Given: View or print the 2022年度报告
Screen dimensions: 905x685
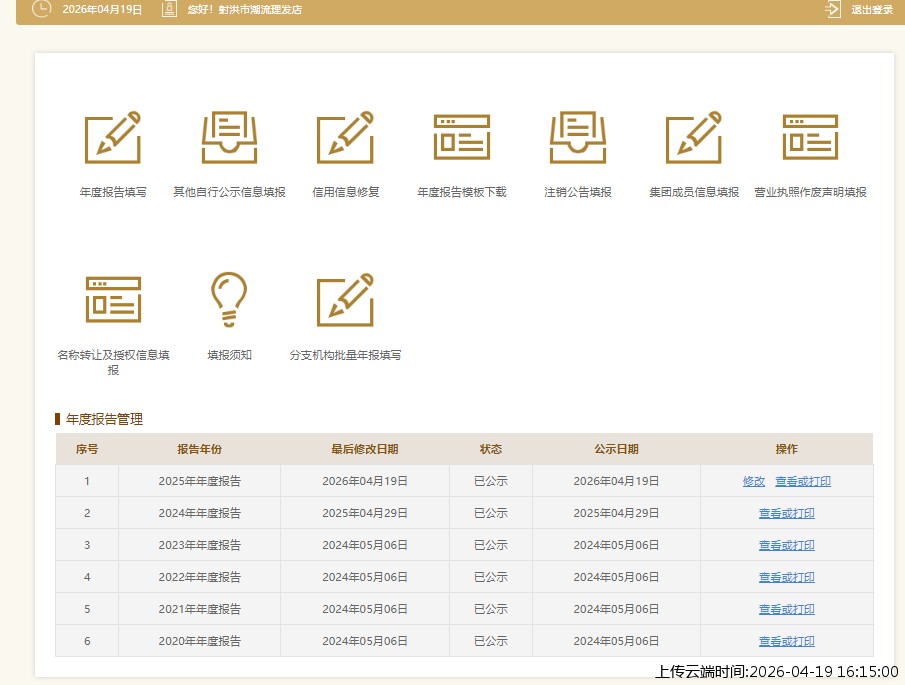Looking at the screenshot, I should tap(787, 577).
